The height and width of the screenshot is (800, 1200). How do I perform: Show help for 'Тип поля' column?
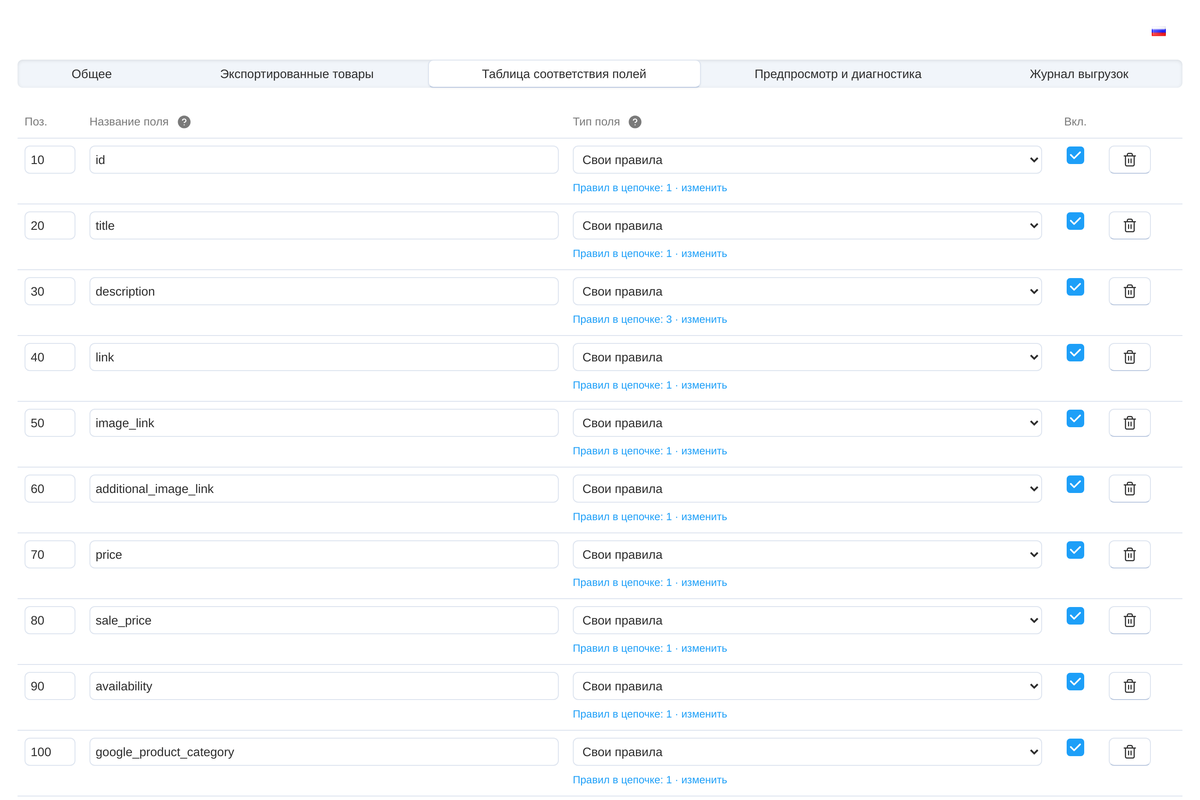point(635,122)
